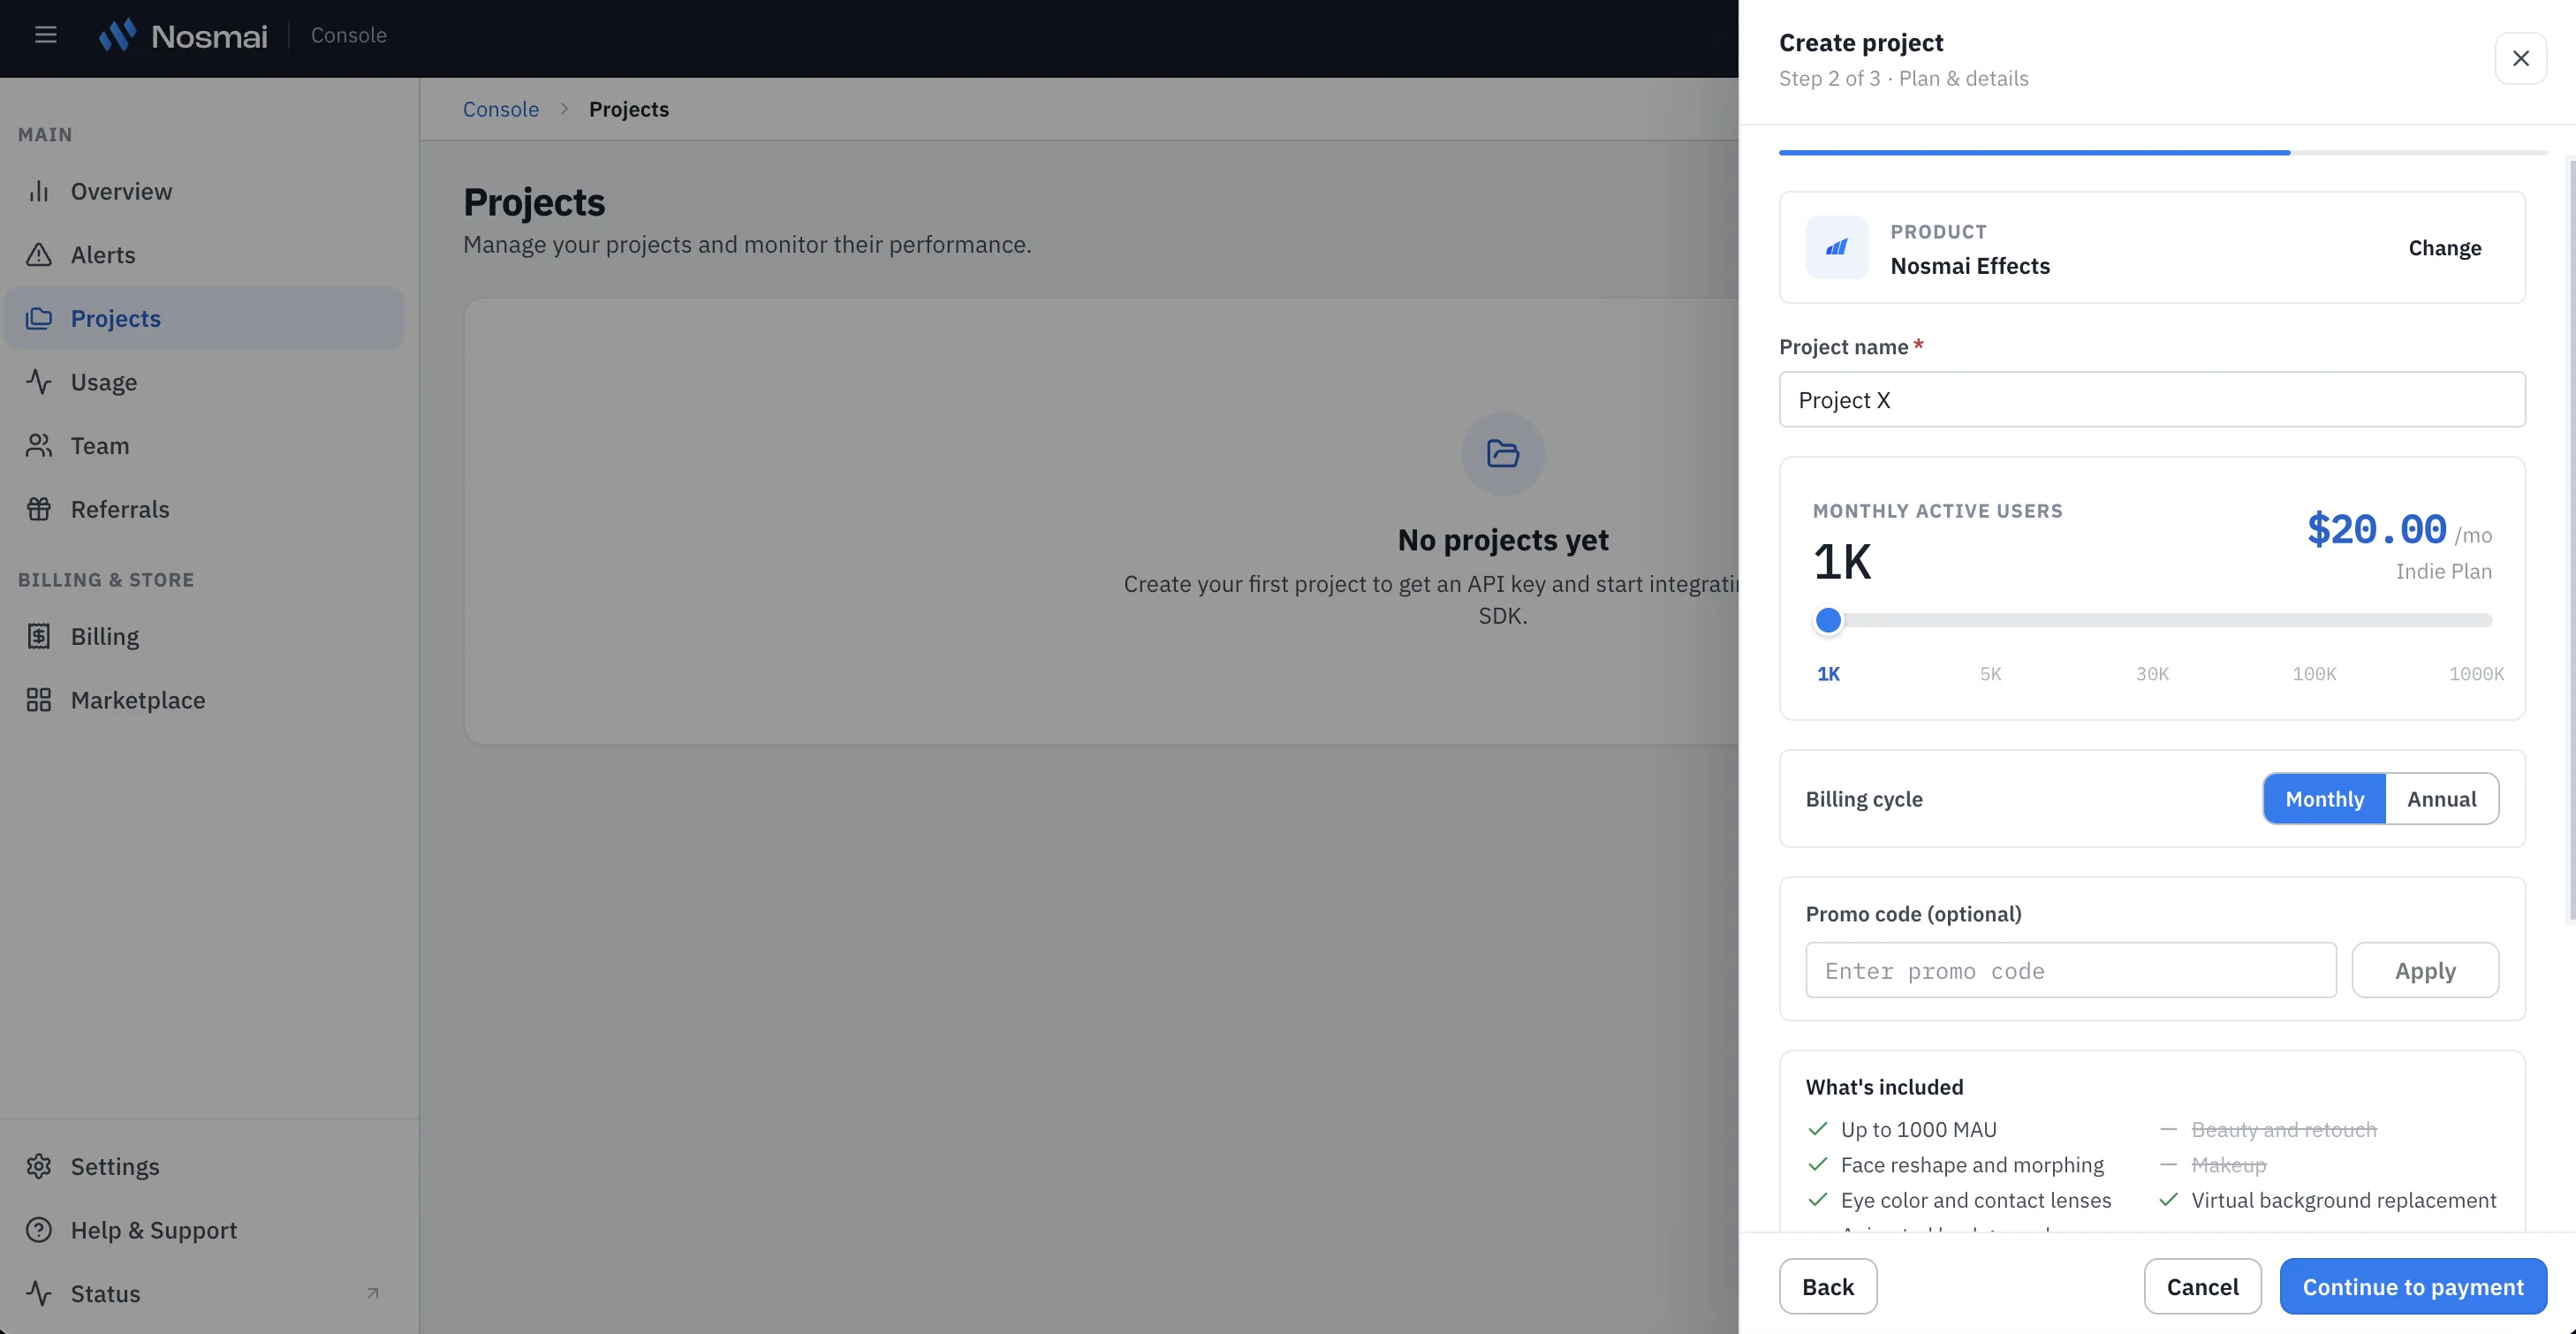The image size is (2576, 1334).
Task: Click 'Virtual background replacement' feature
Action: (2343, 1200)
